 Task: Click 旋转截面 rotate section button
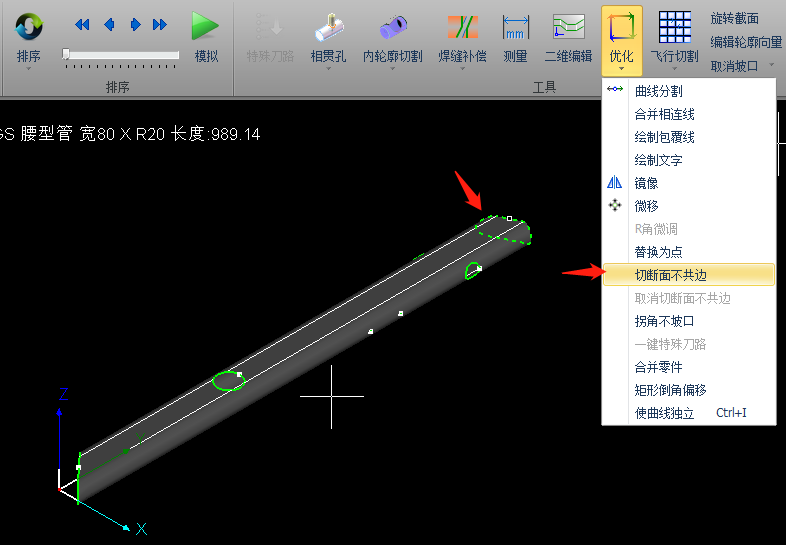point(734,18)
